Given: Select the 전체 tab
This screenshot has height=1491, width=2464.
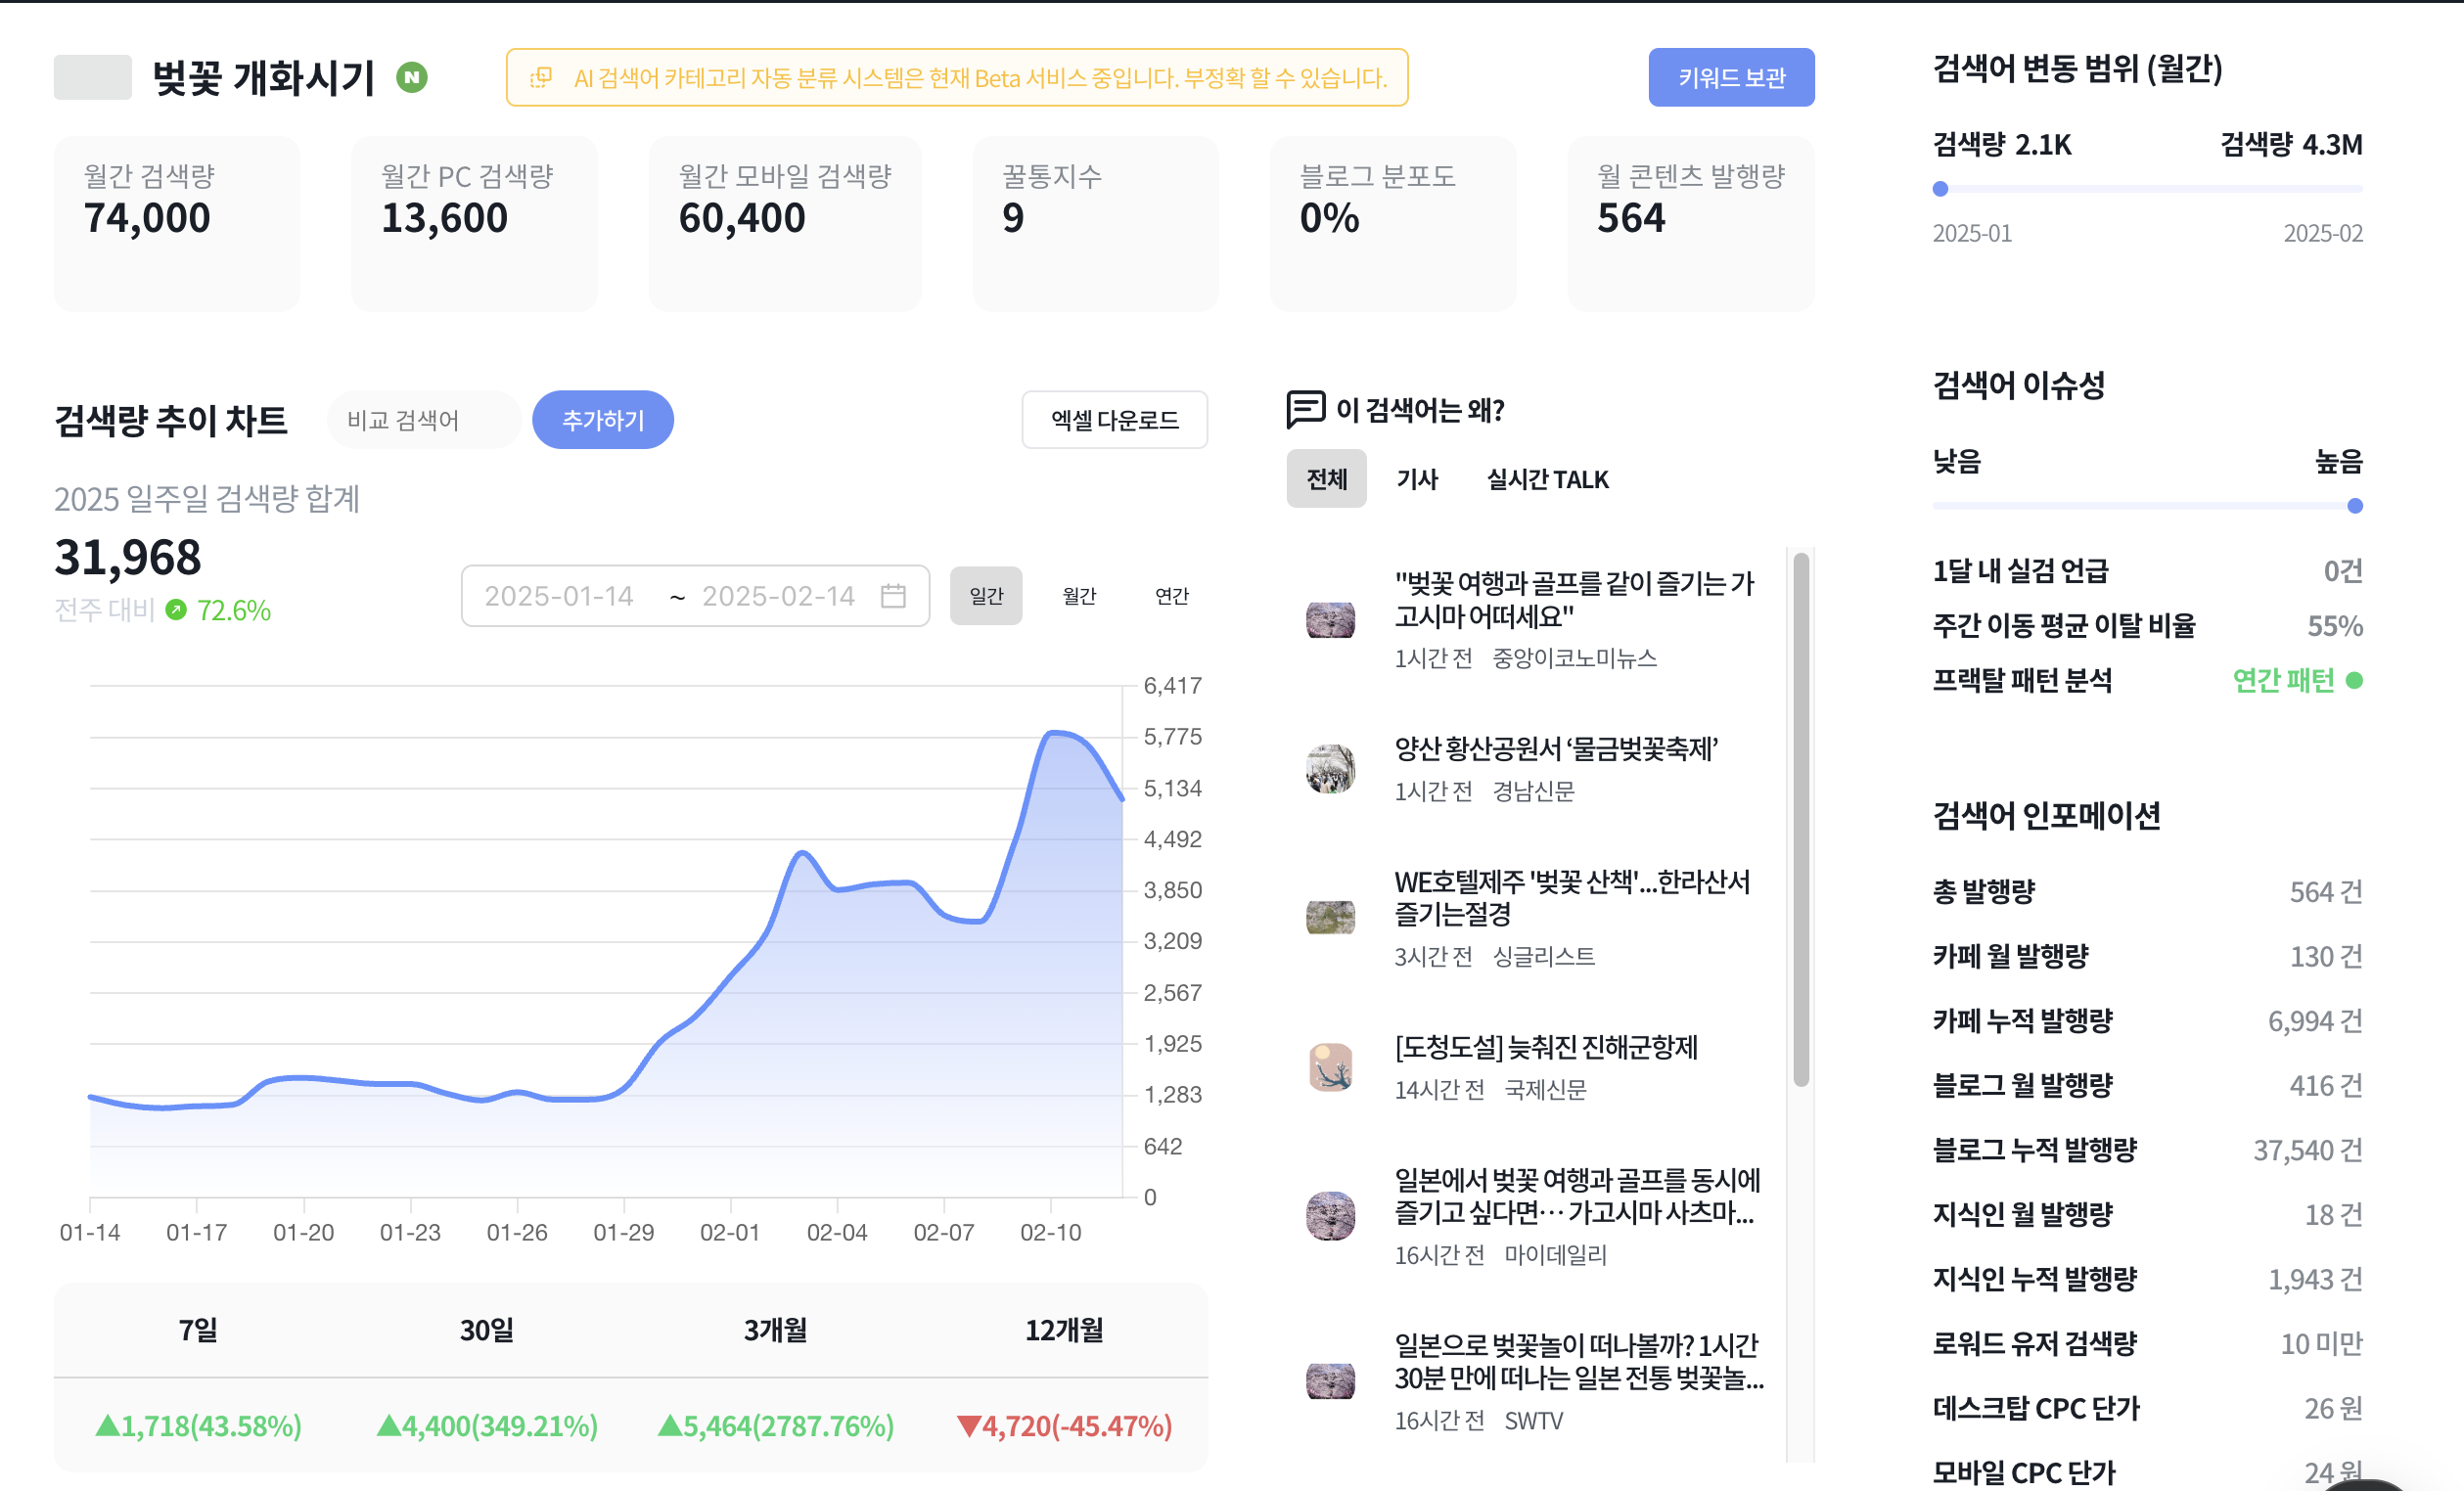Looking at the screenshot, I should click(x=1326, y=479).
